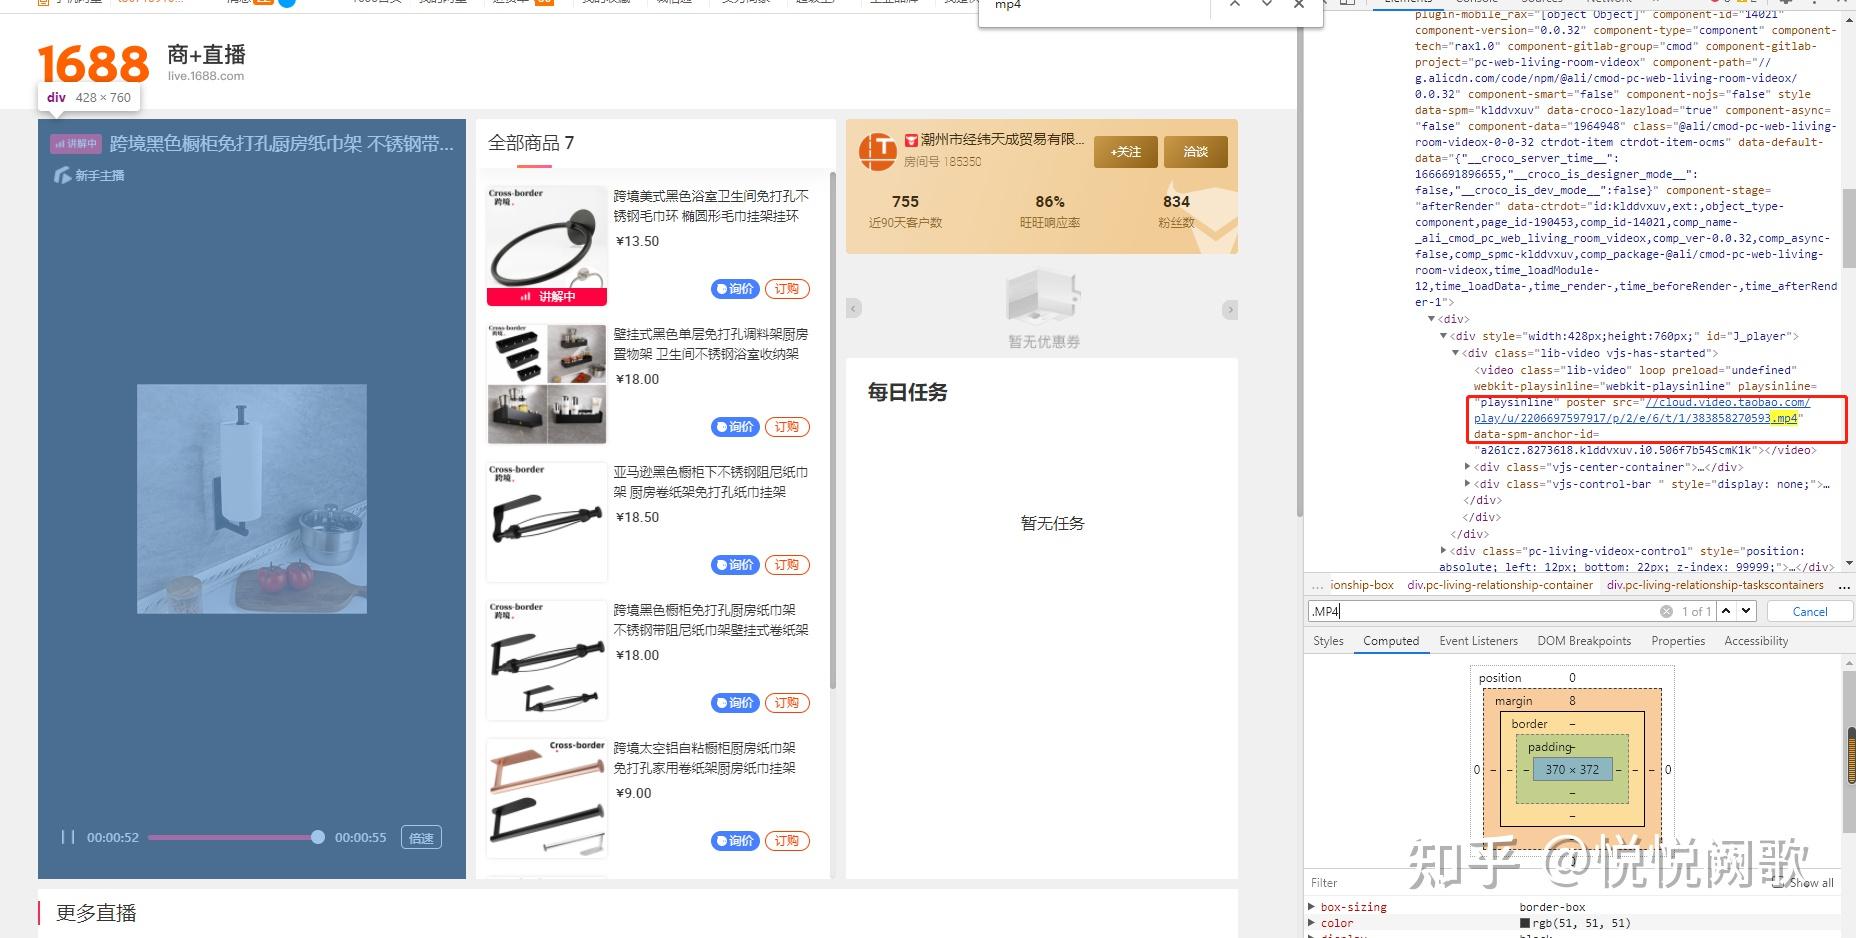Screen dimensions: 1856x938
Task: Close the mp4 find bar
Action: [x=1298, y=6]
